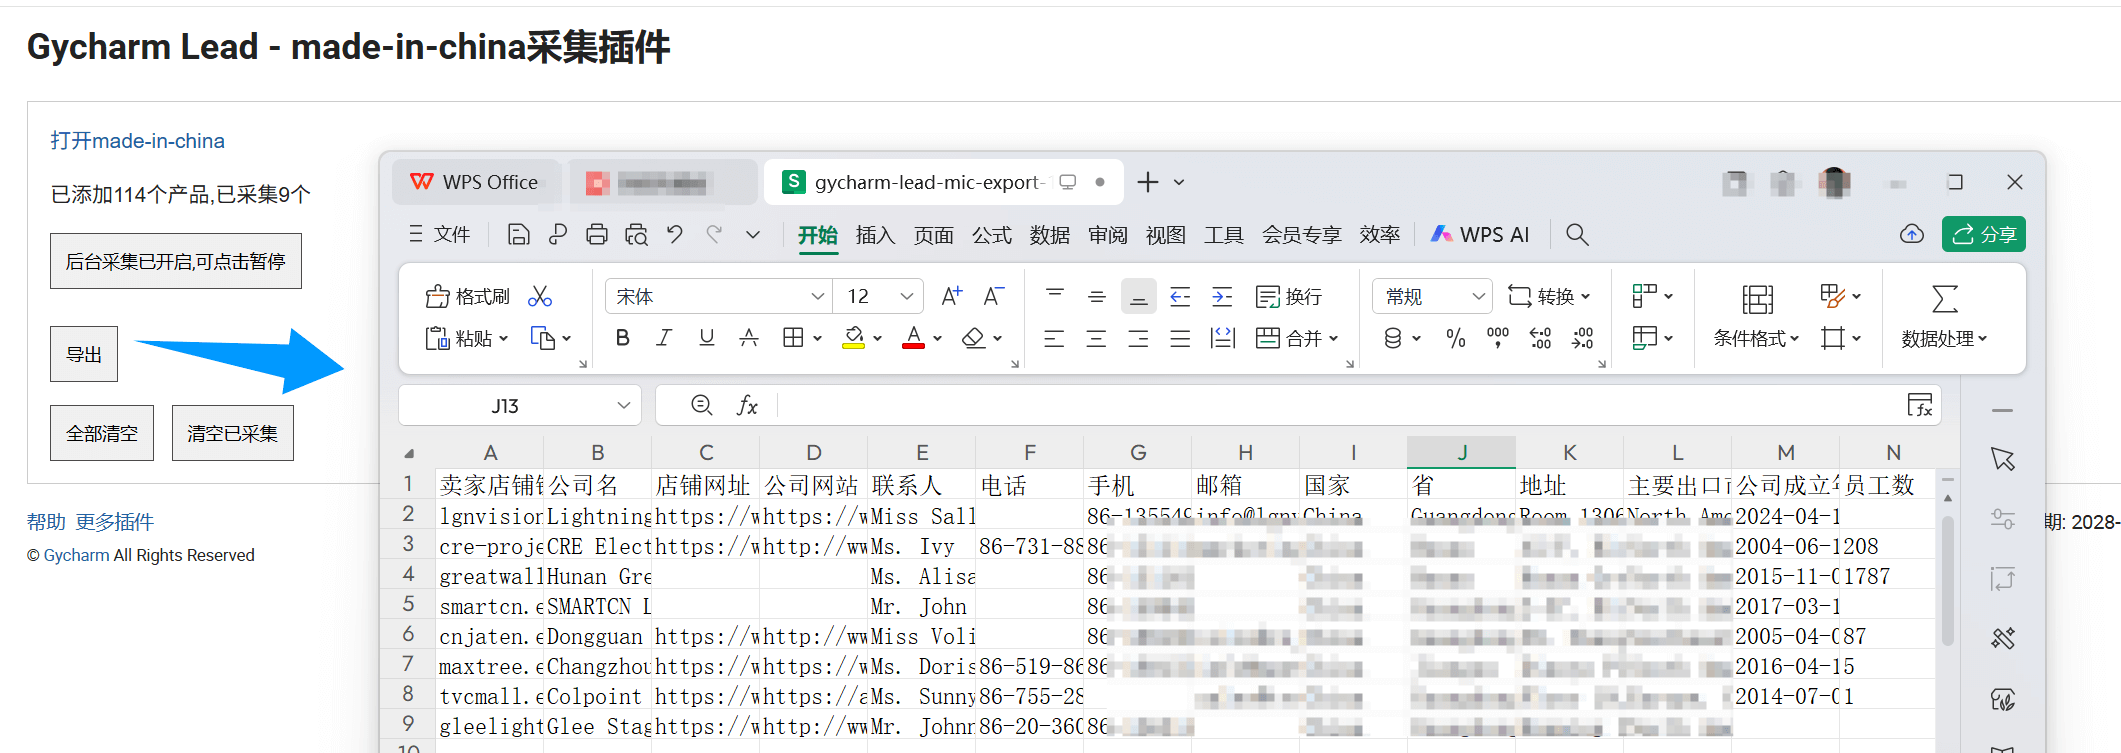Toggle underline formatting U

pos(706,338)
